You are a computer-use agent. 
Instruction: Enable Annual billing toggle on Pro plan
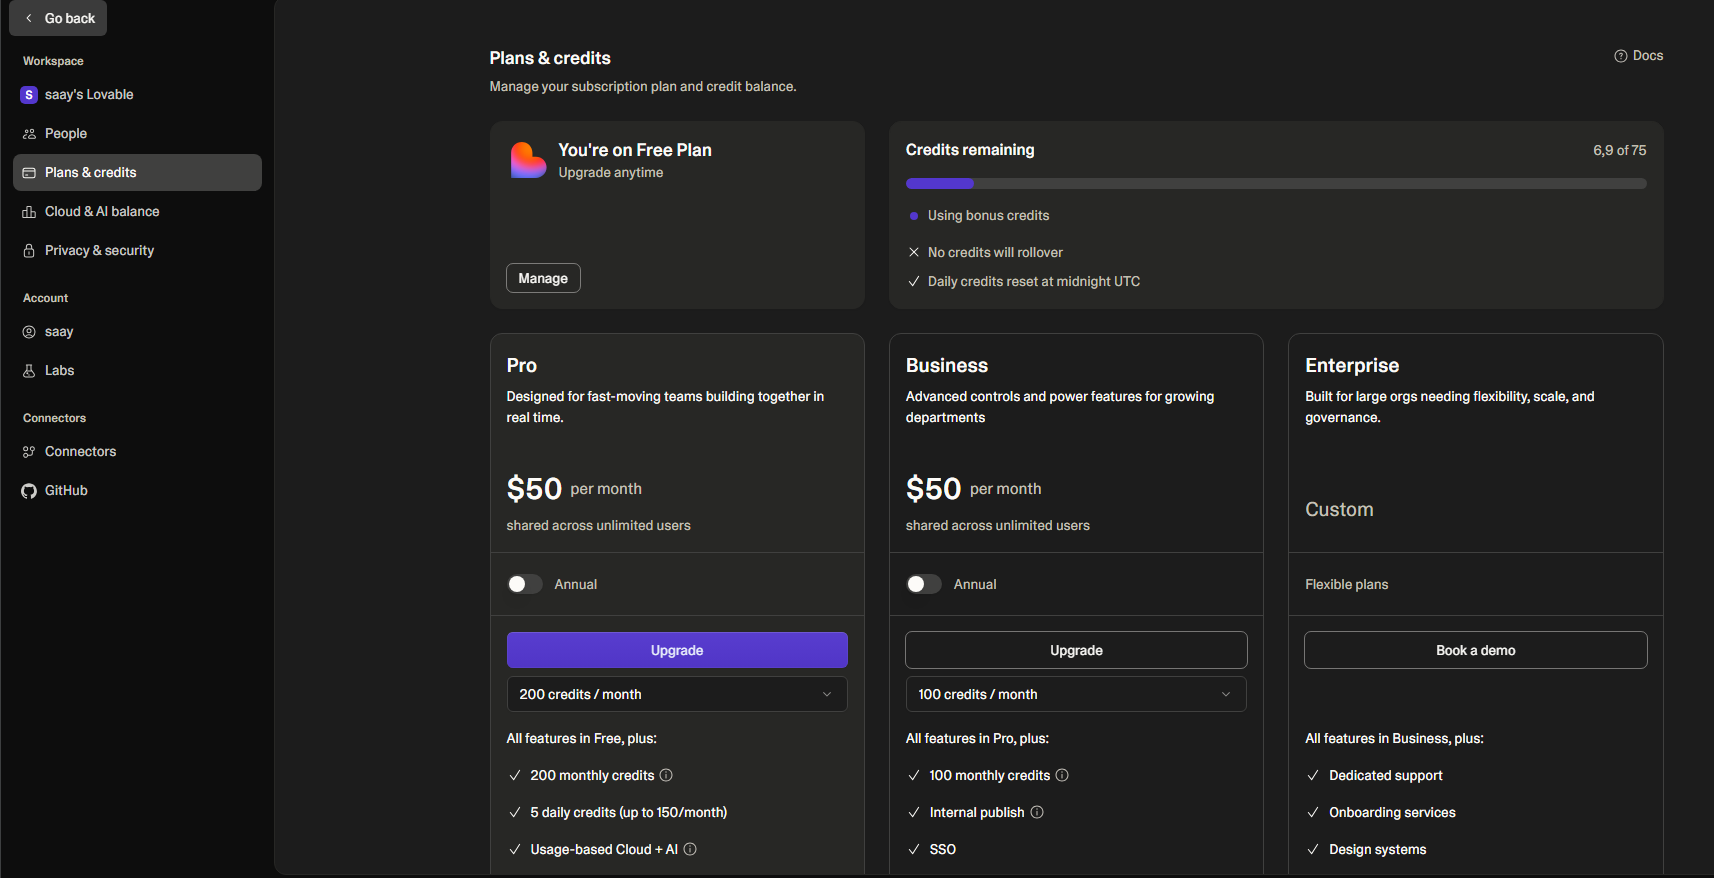(524, 584)
